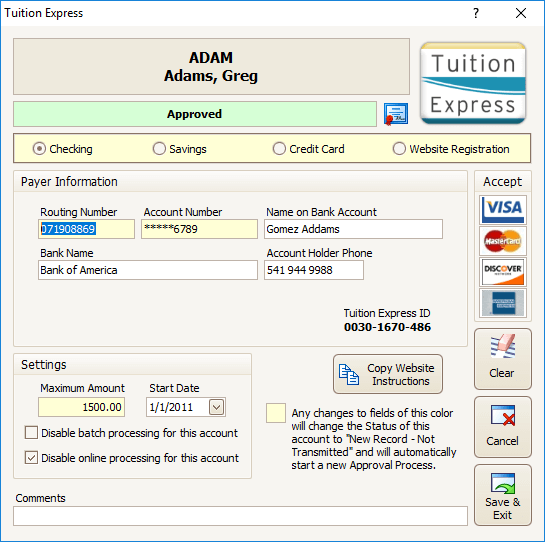Click the Comments text field
The width and height of the screenshot is (545, 542).
point(240,516)
